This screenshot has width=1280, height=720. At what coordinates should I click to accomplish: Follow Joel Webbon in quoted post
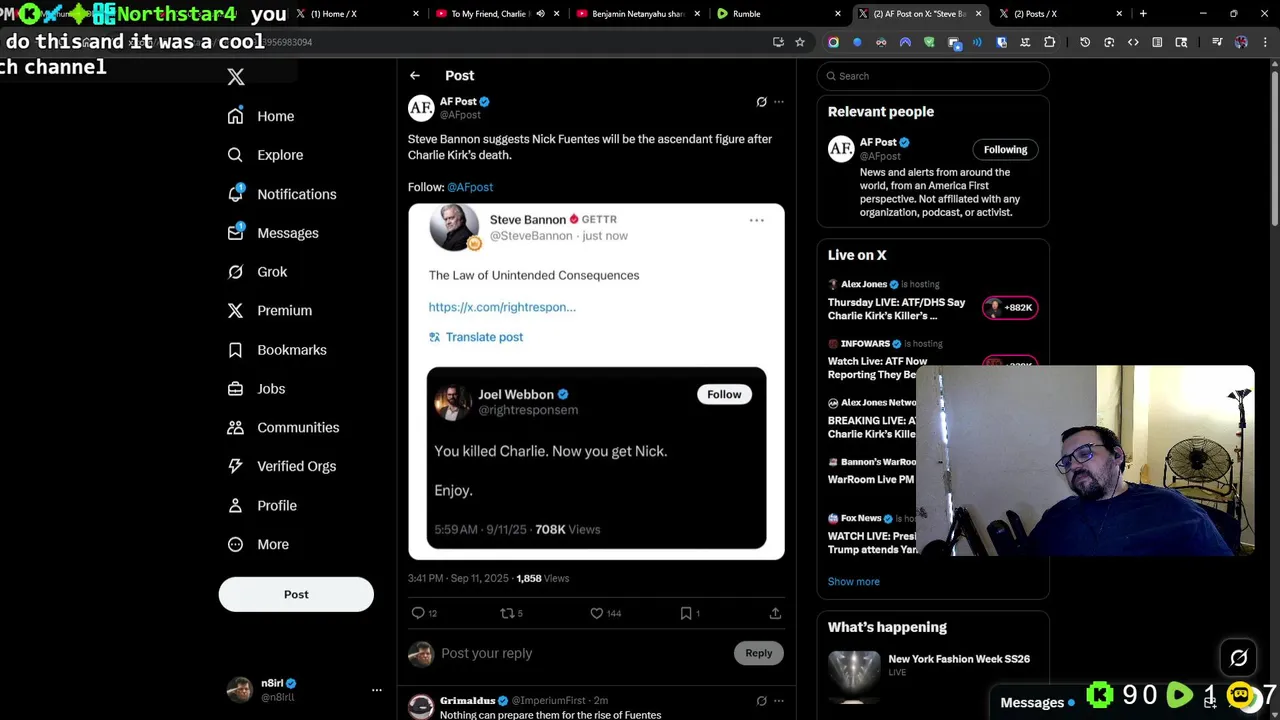(724, 394)
